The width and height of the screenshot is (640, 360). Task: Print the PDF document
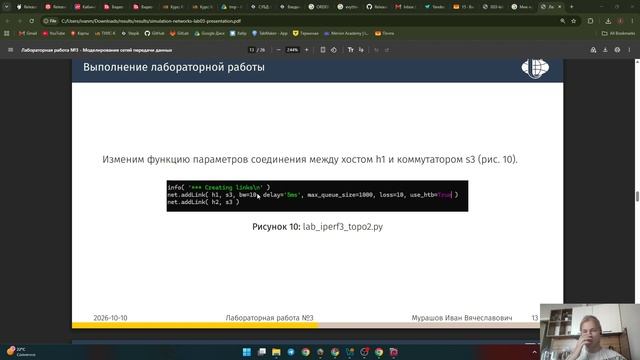(x=617, y=50)
